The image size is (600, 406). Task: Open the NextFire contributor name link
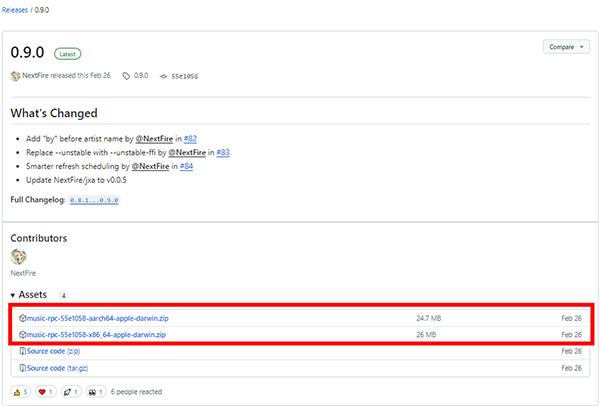[23, 273]
